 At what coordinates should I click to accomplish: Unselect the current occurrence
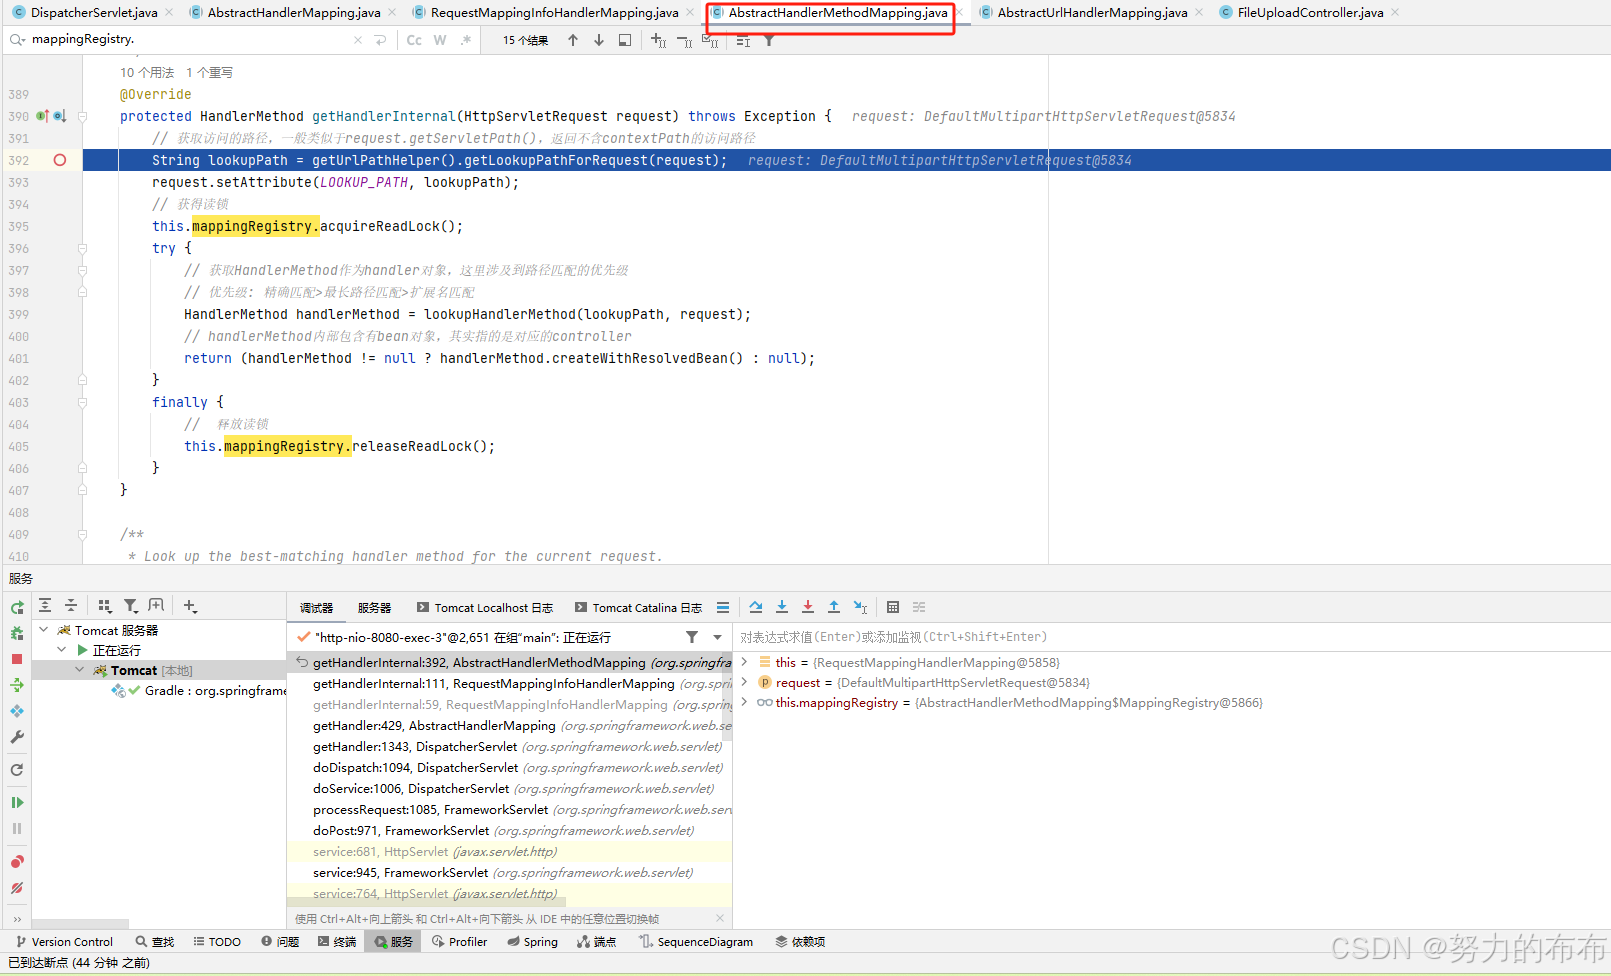(x=684, y=40)
